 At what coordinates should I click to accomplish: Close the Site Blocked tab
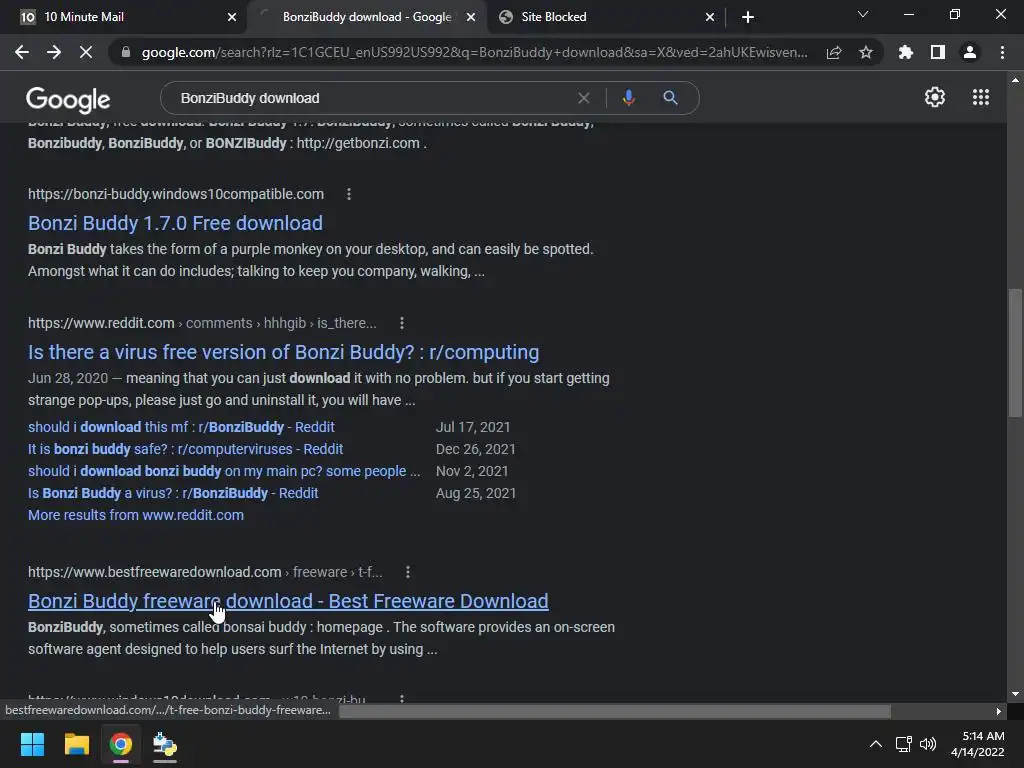pyautogui.click(x=710, y=17)
